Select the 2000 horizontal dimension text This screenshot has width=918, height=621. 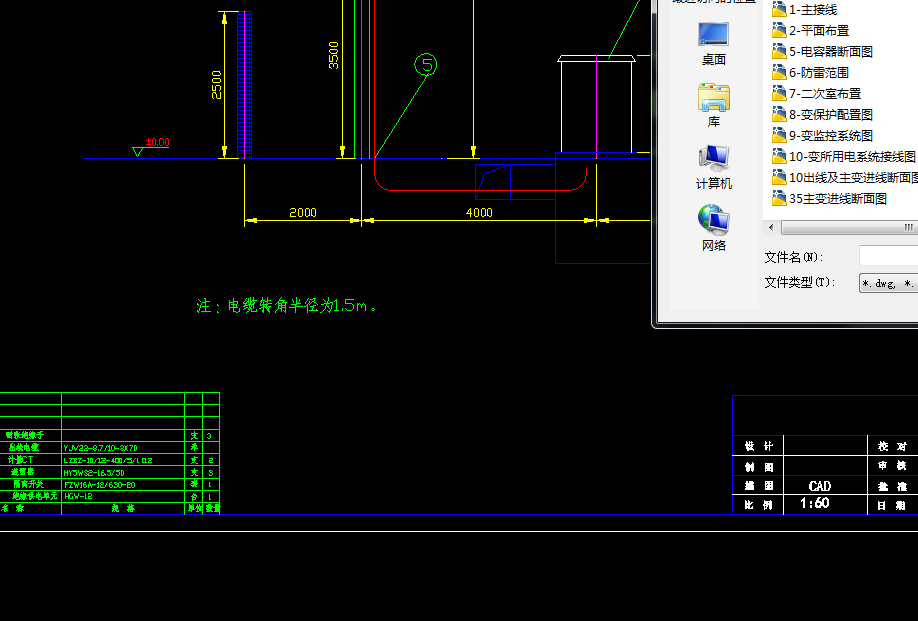[303, 212]
